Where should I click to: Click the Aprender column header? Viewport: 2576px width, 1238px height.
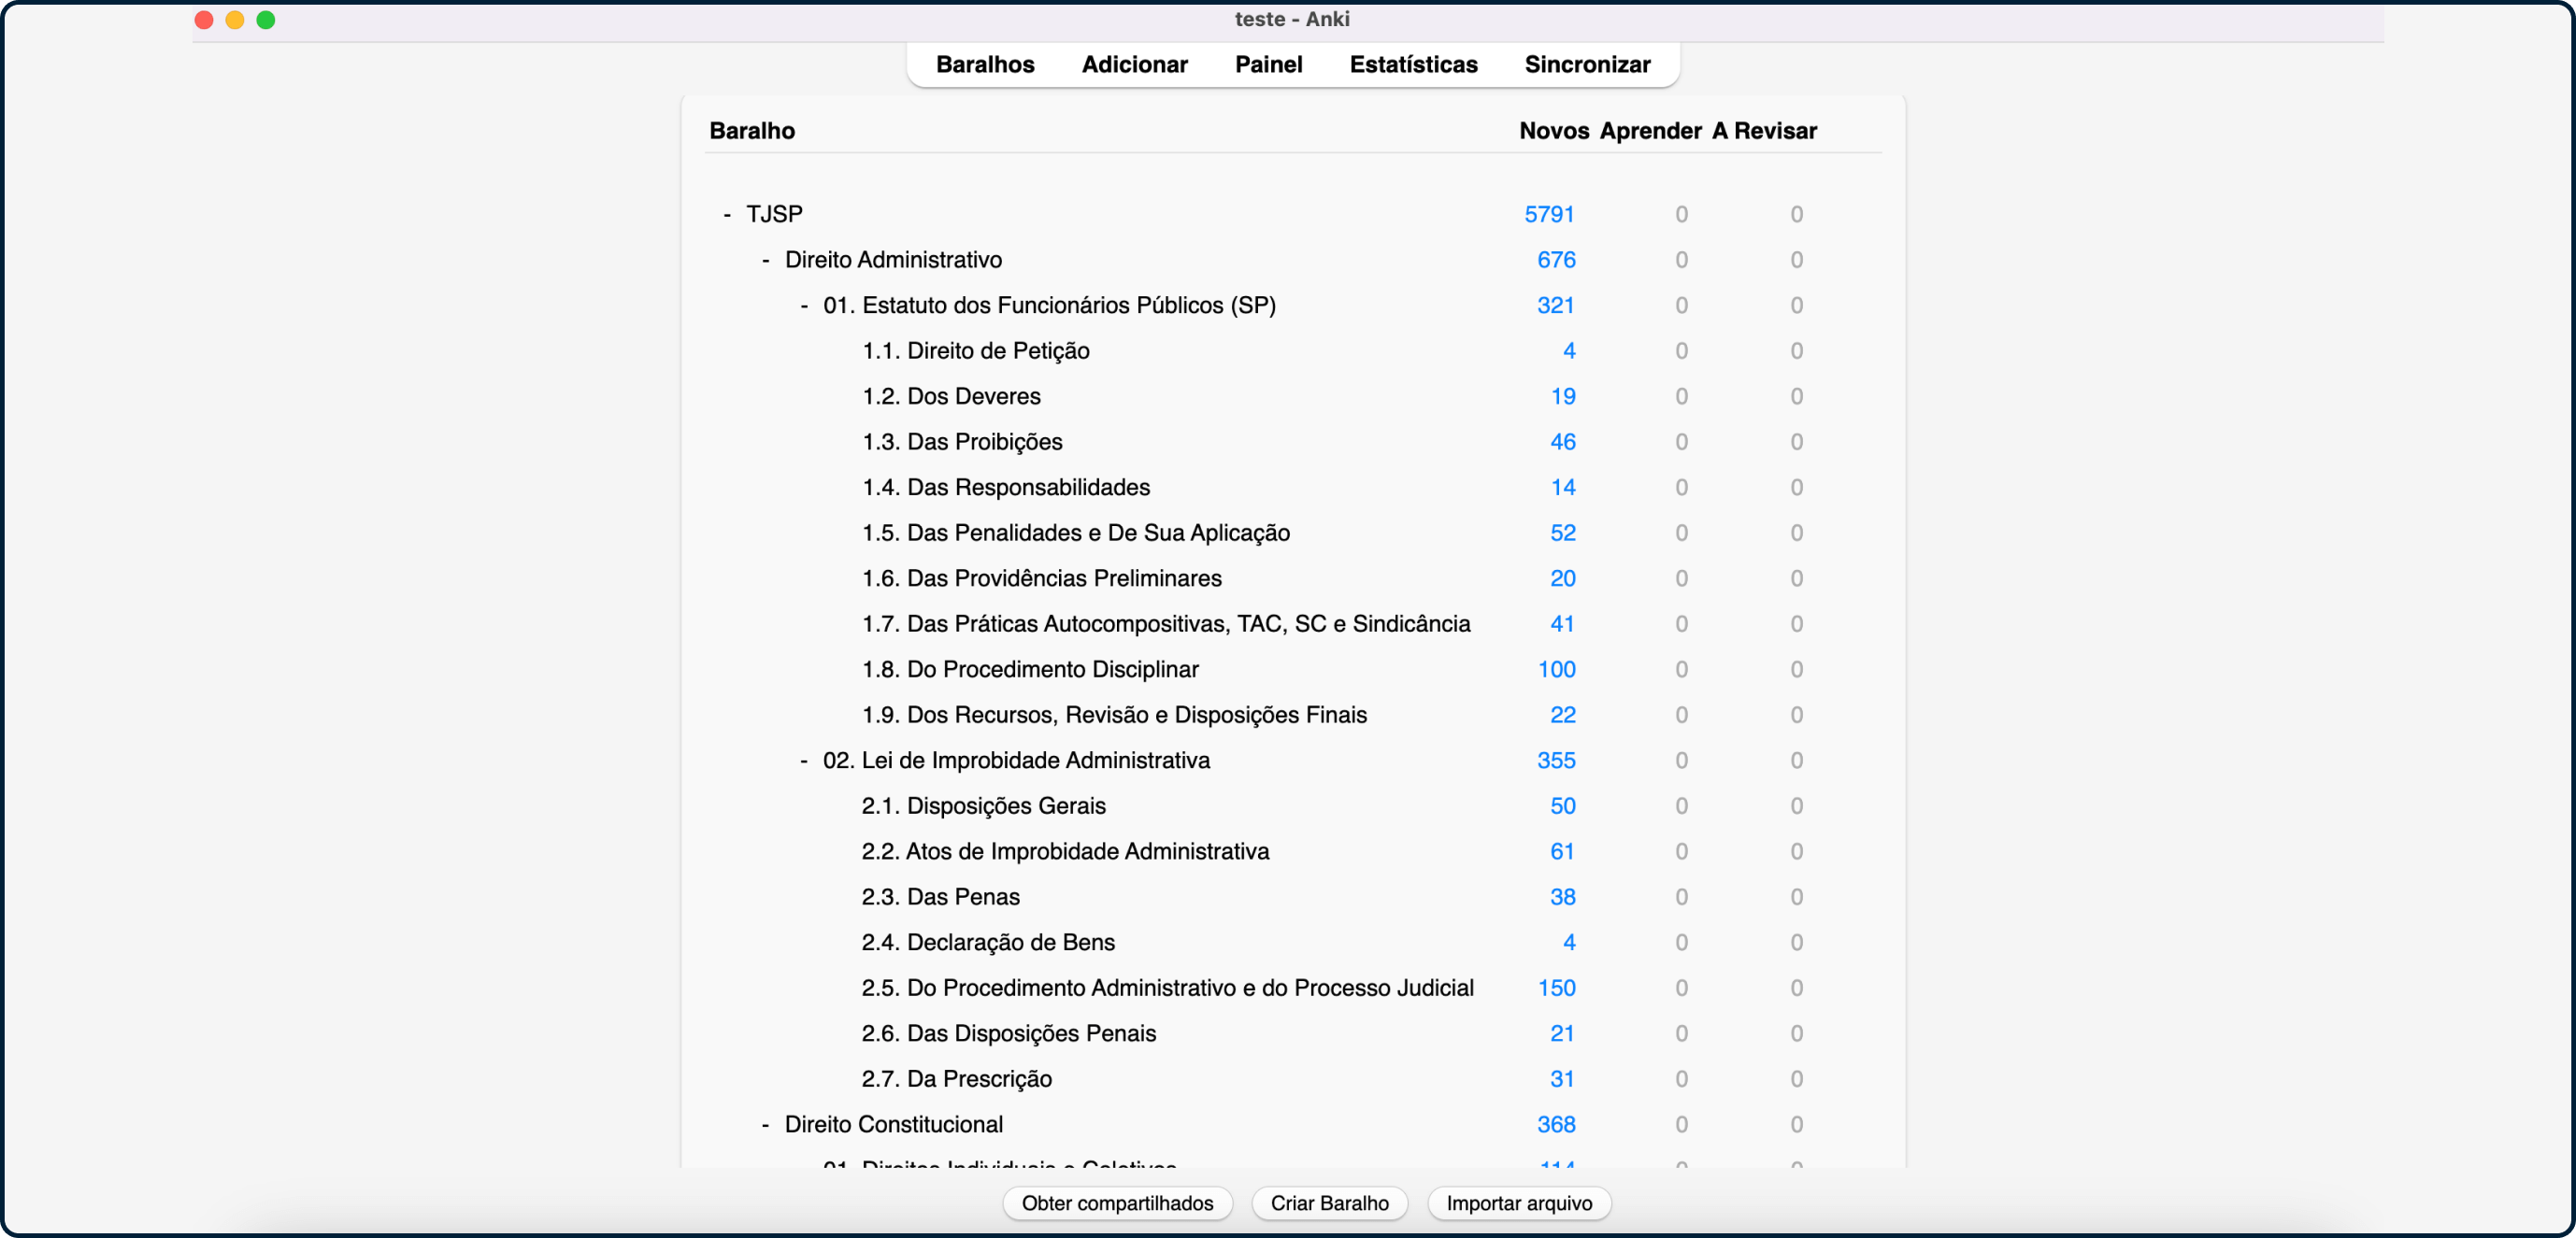point(1650,131)
